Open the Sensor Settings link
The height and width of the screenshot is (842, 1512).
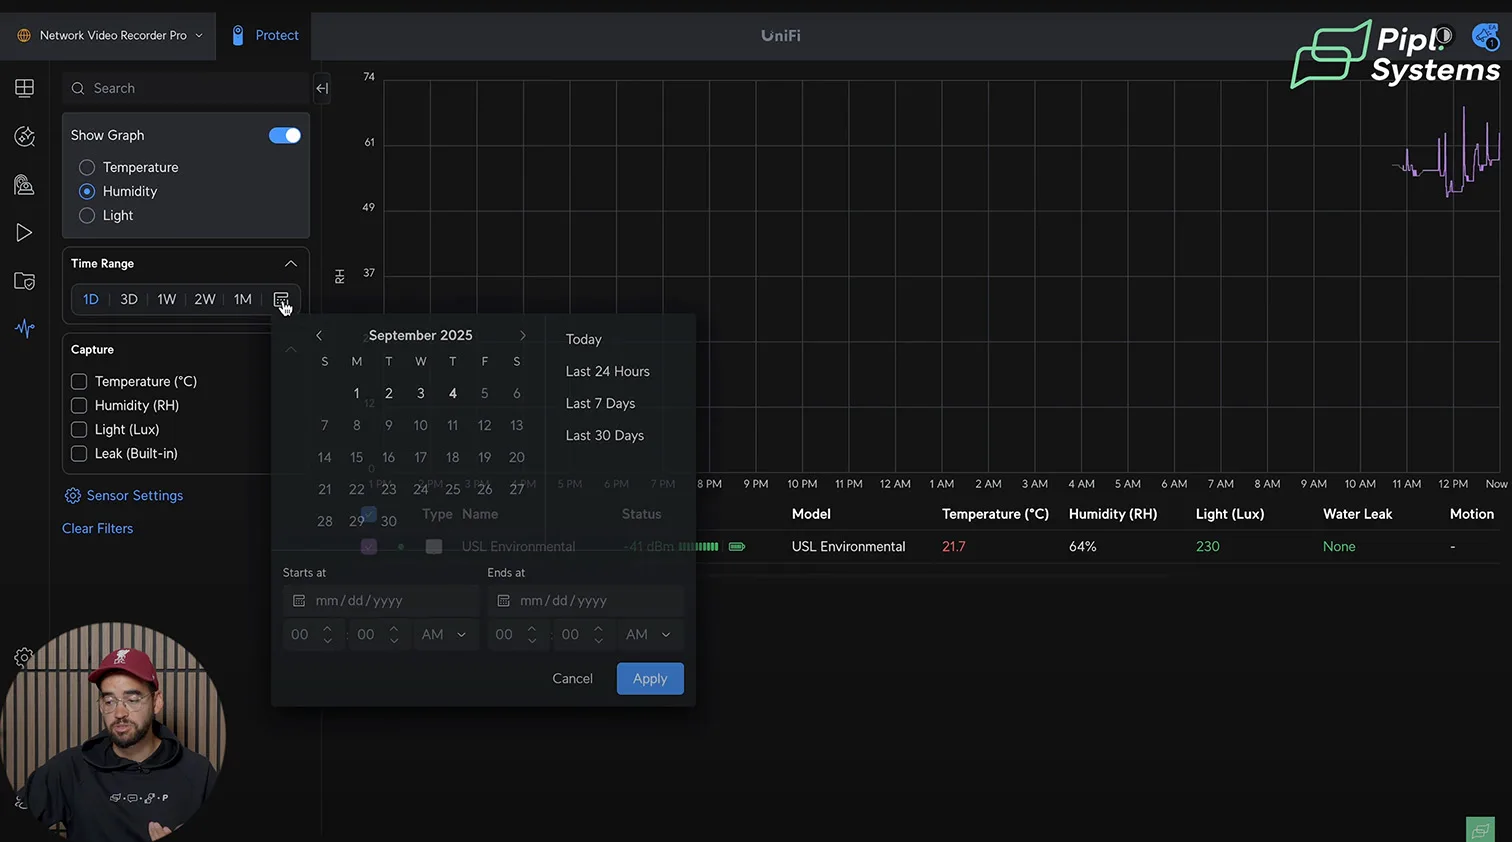click(135, 495)
